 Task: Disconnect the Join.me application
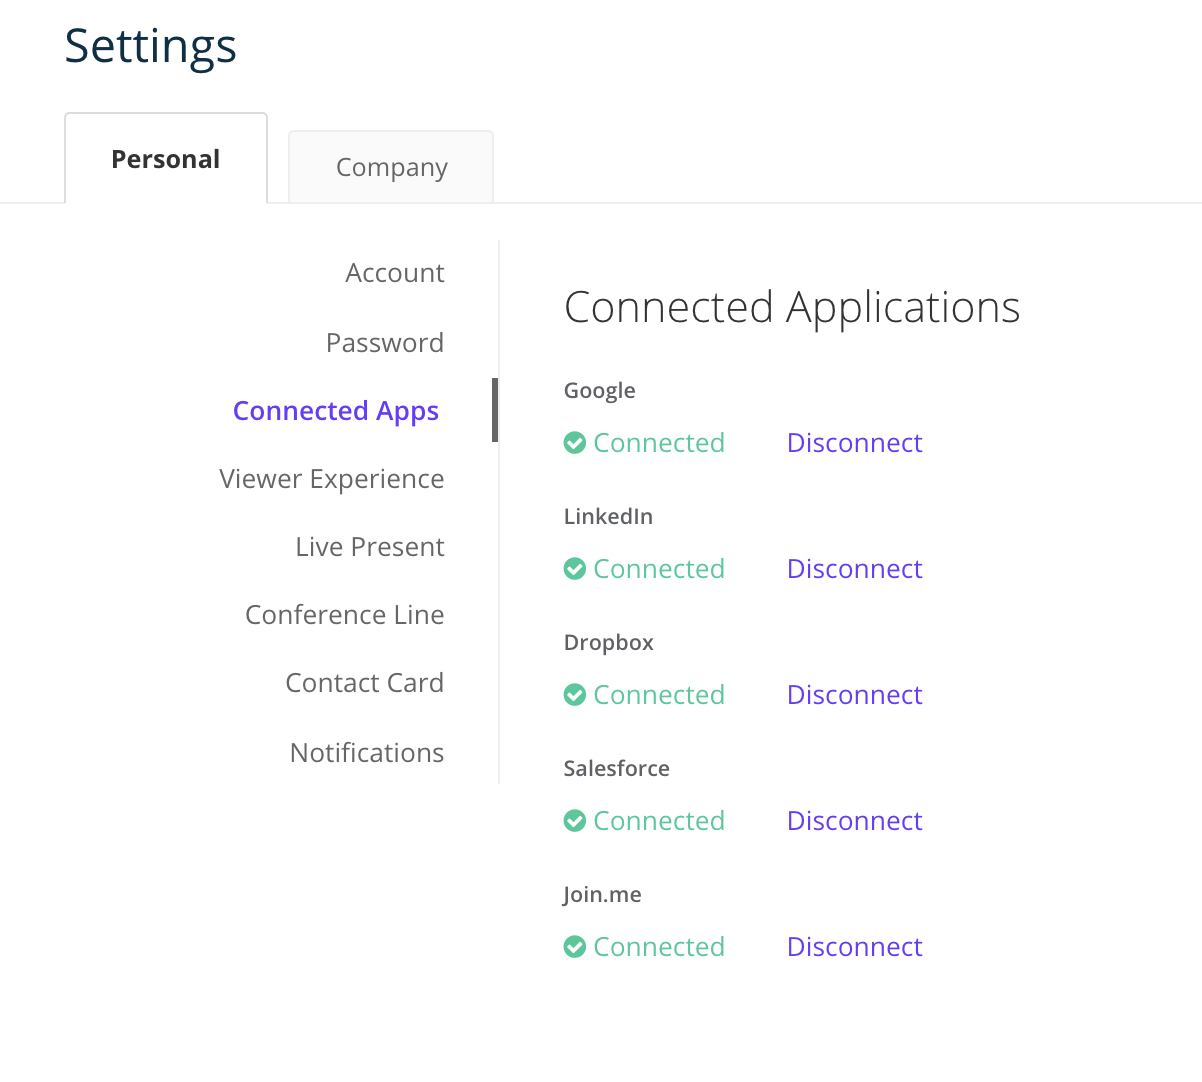855,947
